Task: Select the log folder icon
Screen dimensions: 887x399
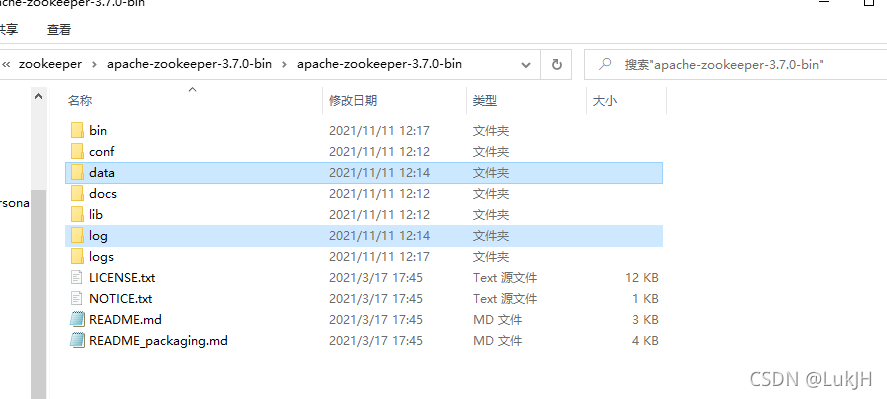Action: pos(77,235)
